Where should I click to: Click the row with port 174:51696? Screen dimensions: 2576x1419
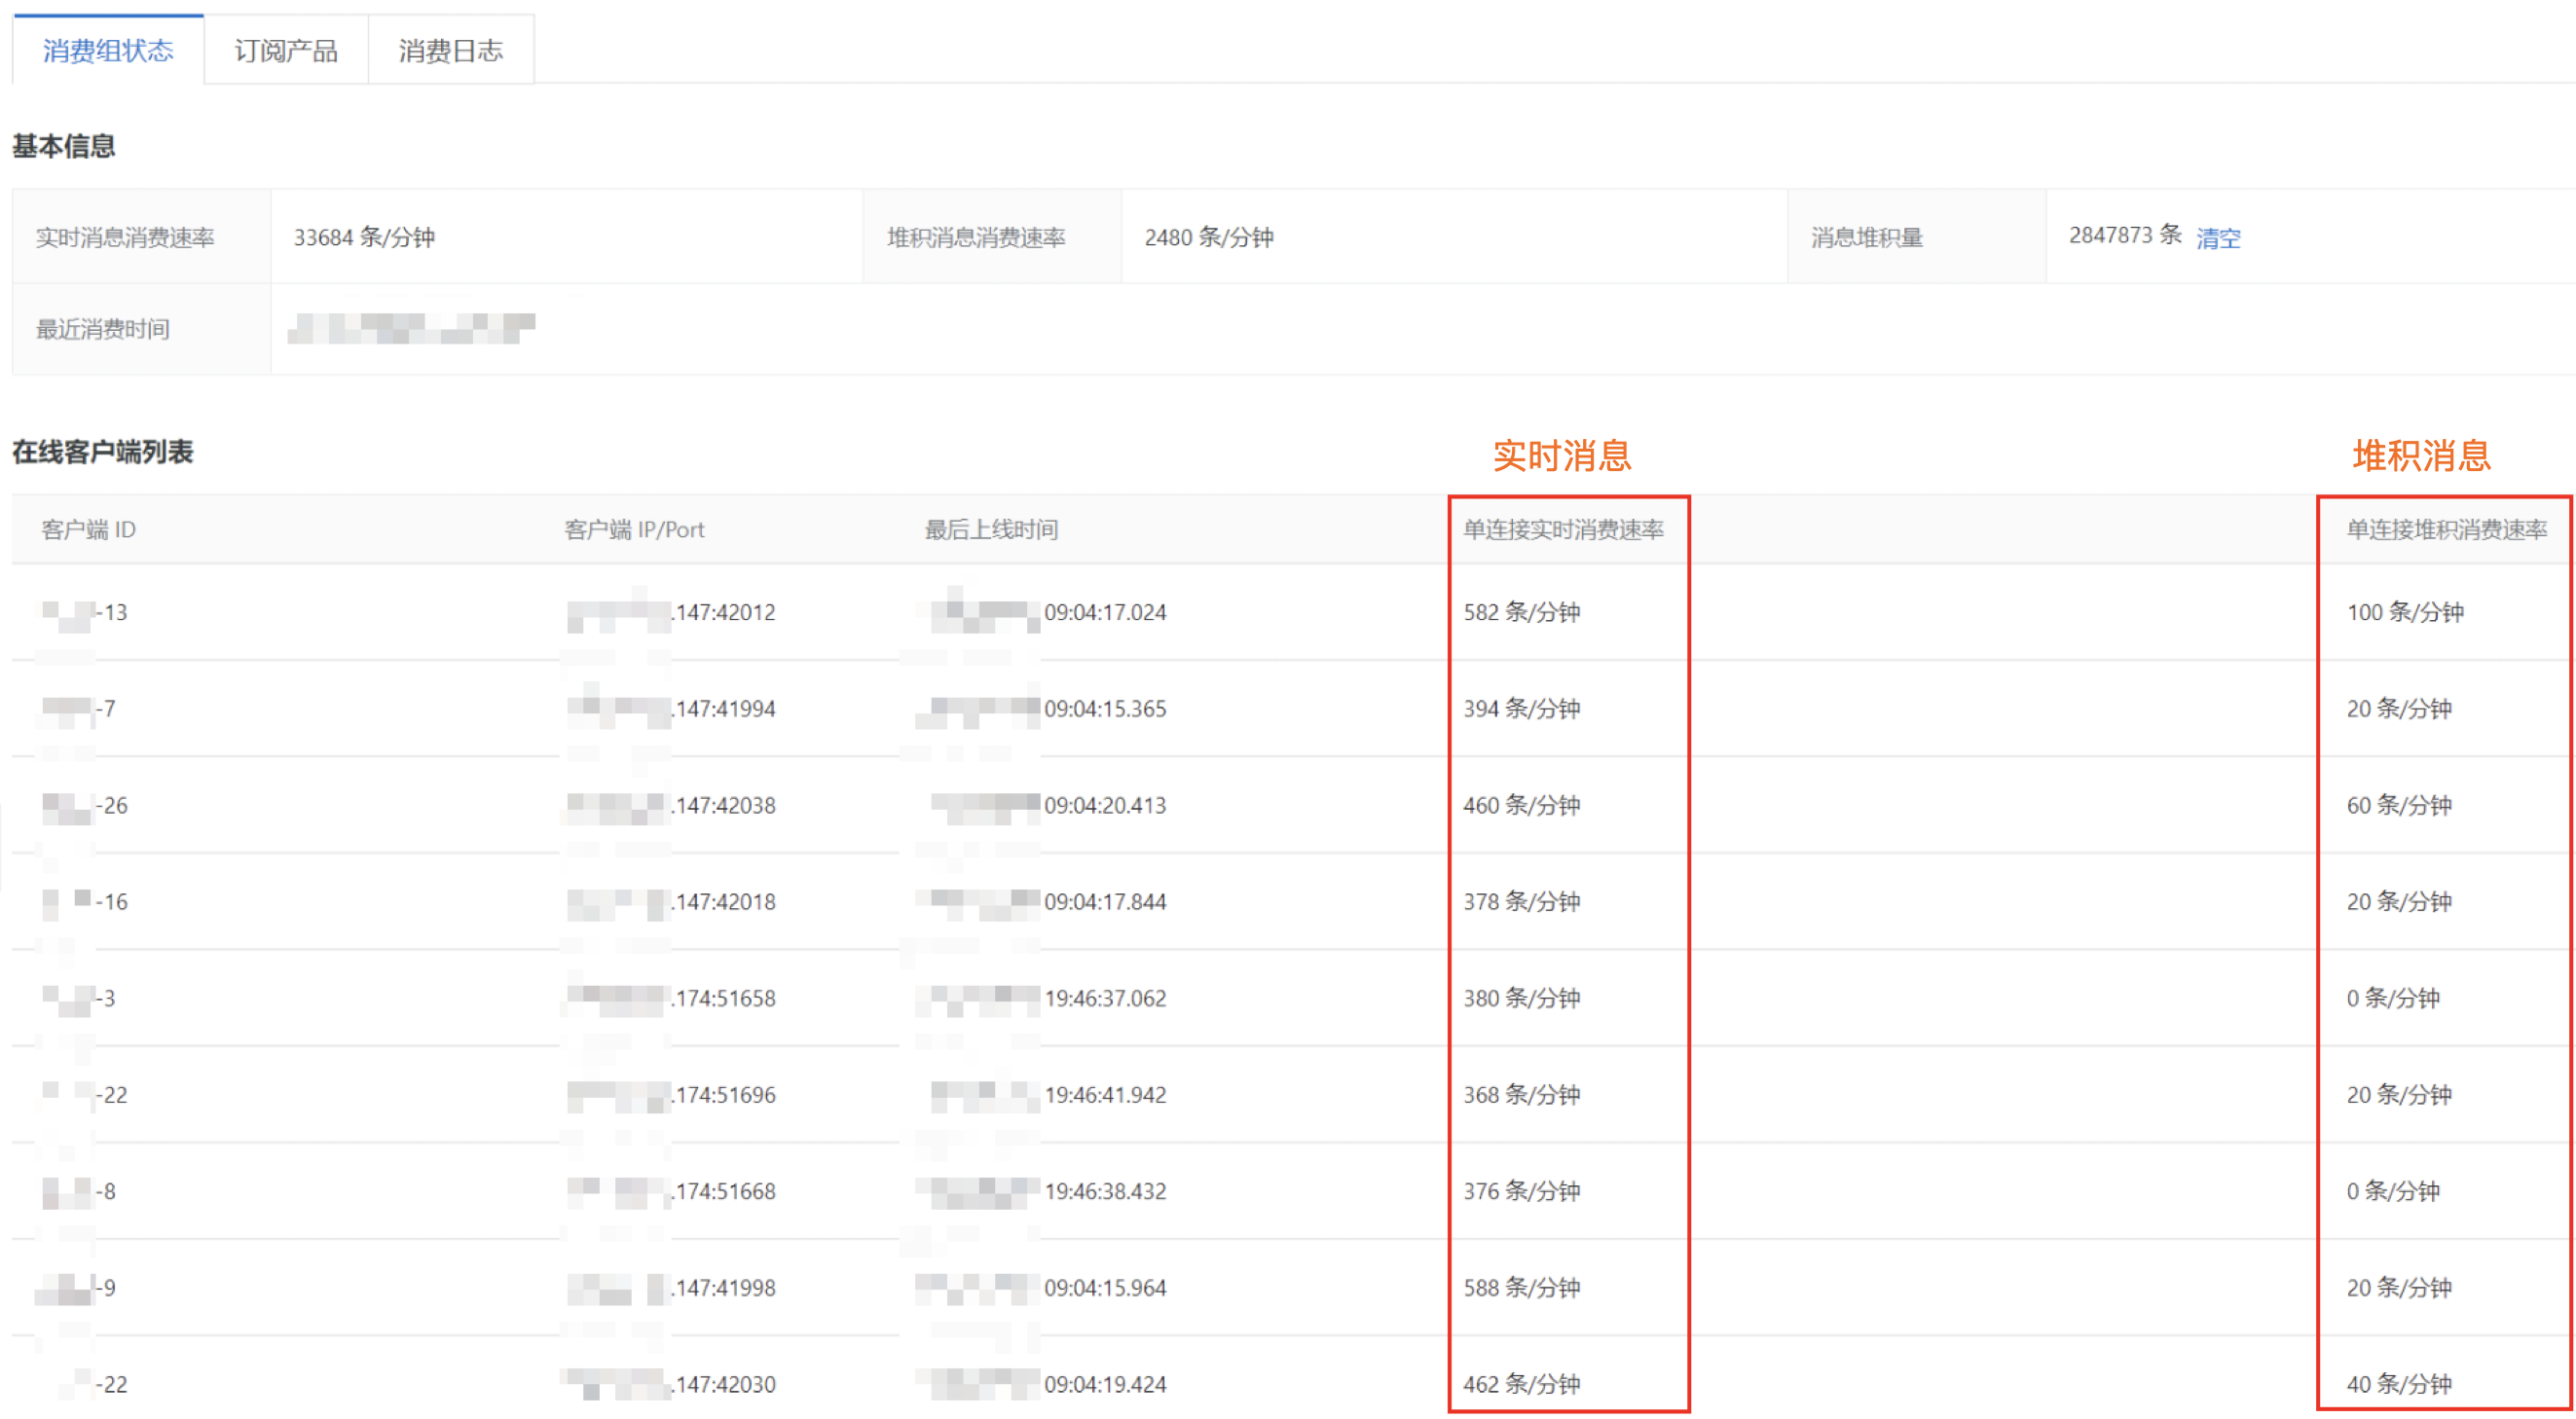(x=724, y=1095)
